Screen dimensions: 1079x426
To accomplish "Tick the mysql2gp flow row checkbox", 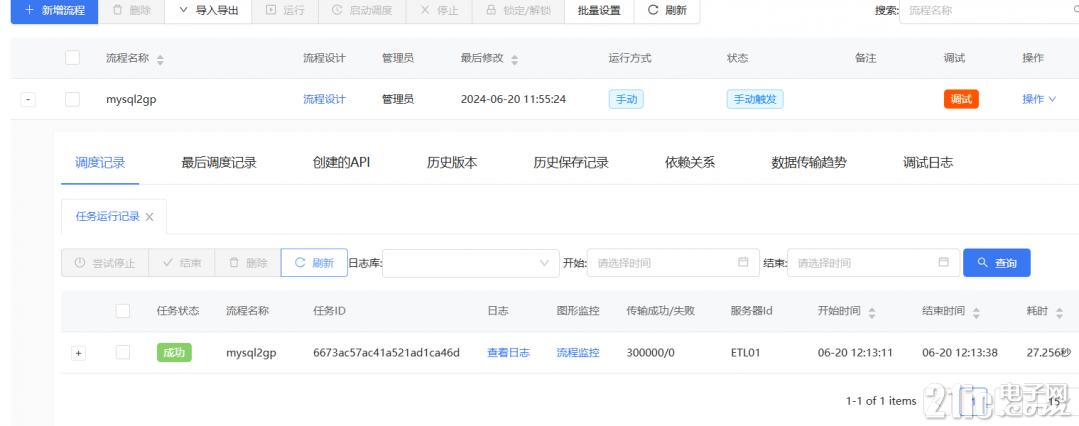I will coord(72,99).
